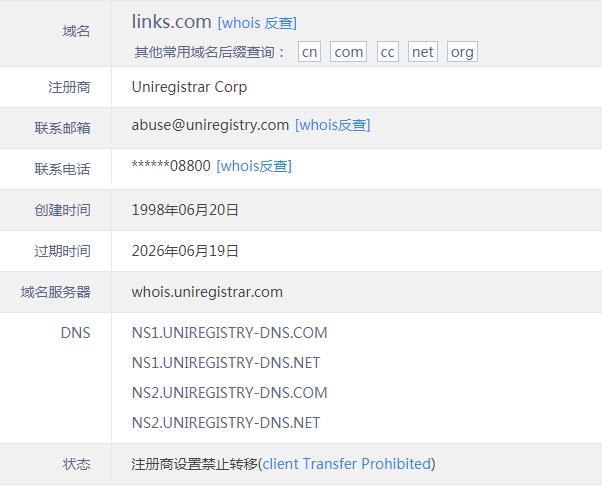Open whois反查 link next to phone number
Image resolution: width=602 pixels, height=491 pixels.
coord(254,166)
